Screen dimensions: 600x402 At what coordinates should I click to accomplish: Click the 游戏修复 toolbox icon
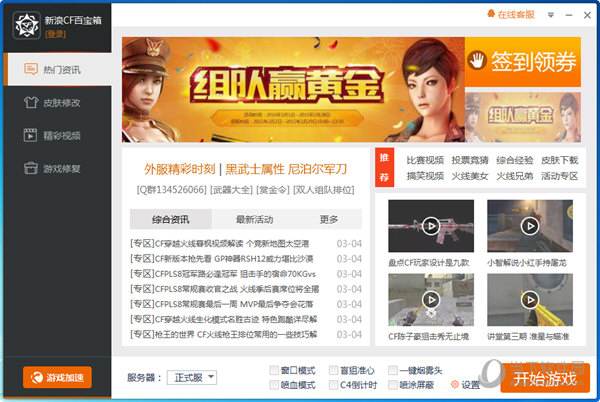[31, 168]
